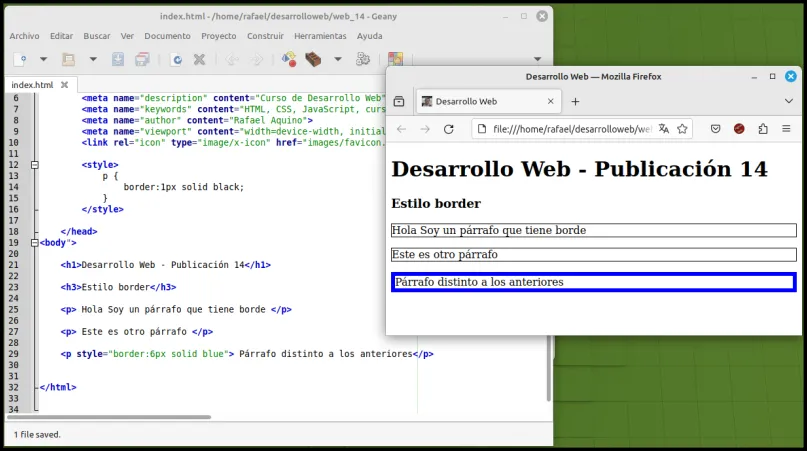Image resolution: width=807 pixels, height=451 pixels.
Task: Open the Buscar menu
Action: [x=97, y=36]
